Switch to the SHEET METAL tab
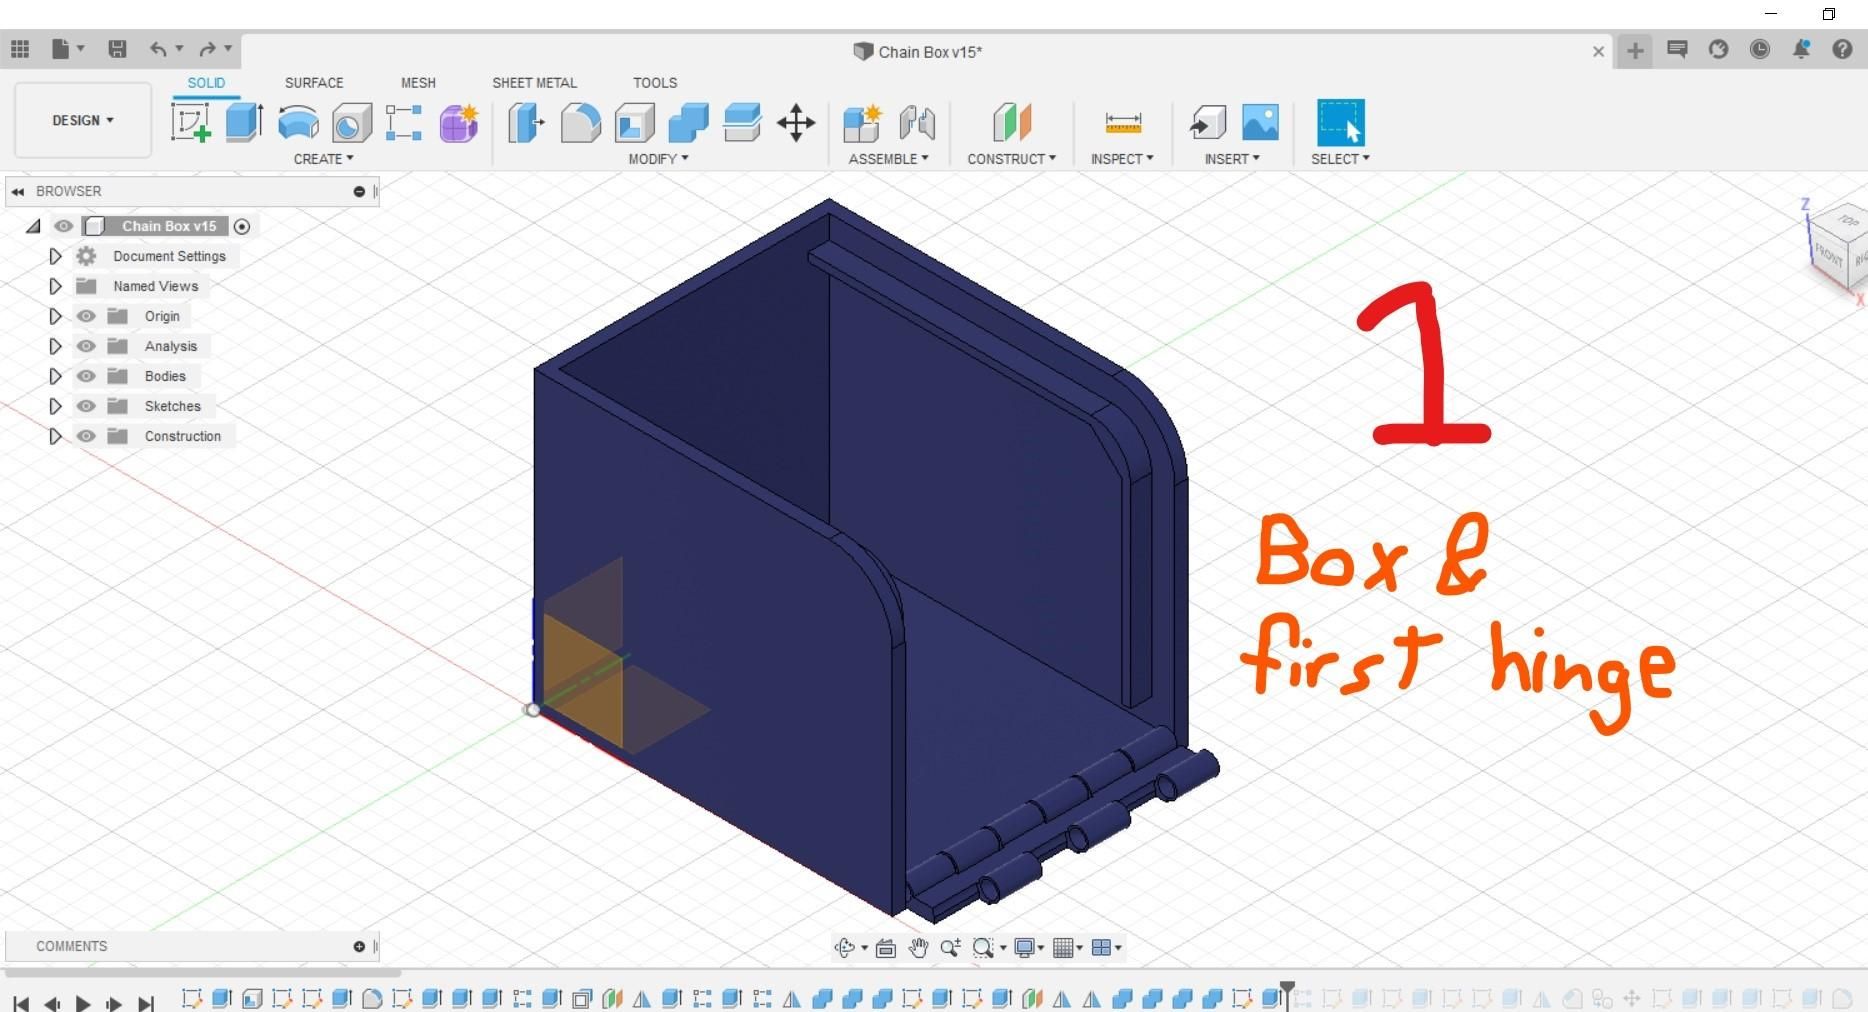The width and height of the screenshot is (1868, 1012). pos(535,83)
